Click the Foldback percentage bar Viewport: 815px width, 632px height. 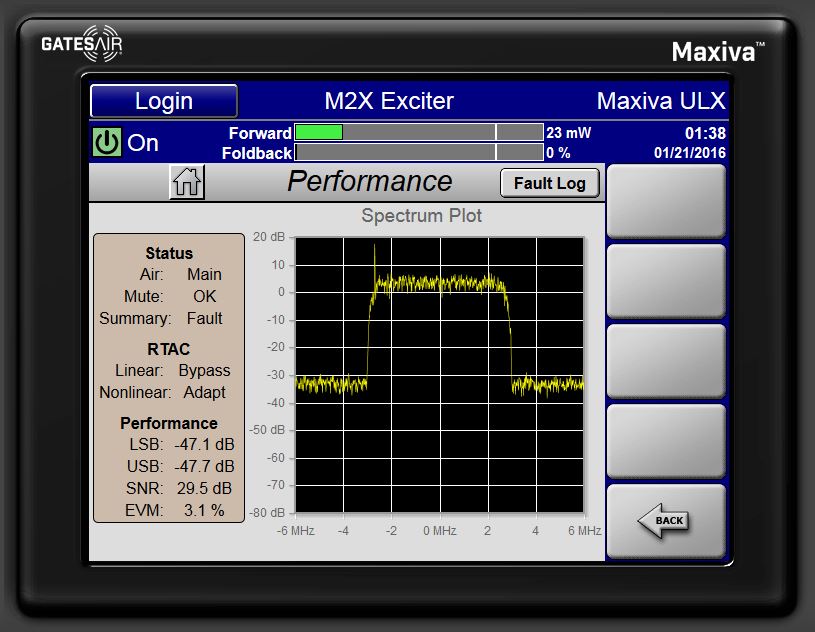[x=419, y=152]
